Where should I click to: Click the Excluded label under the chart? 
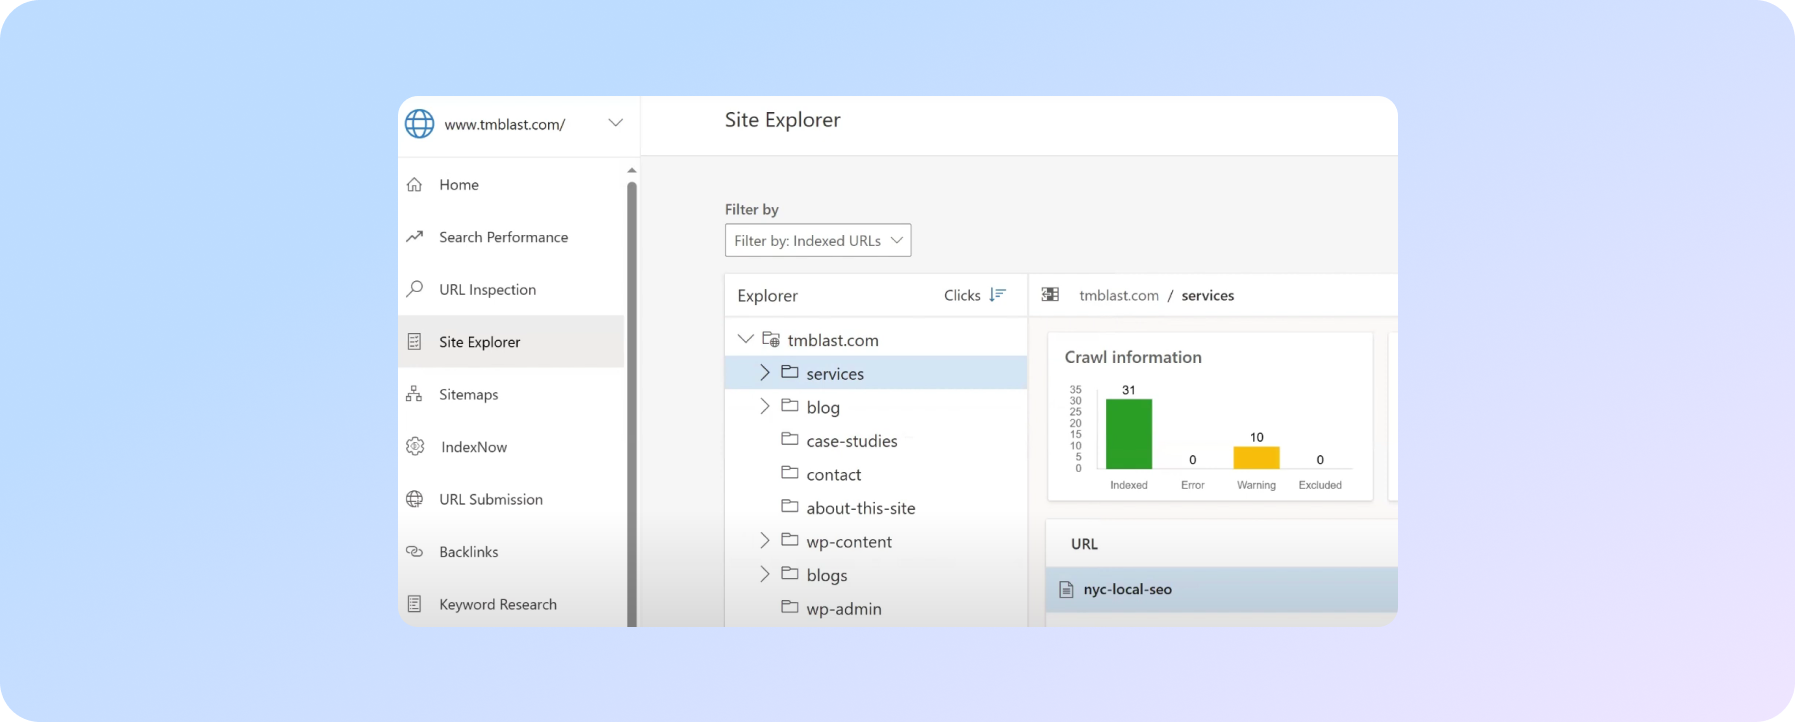(x=1320, y=485)
